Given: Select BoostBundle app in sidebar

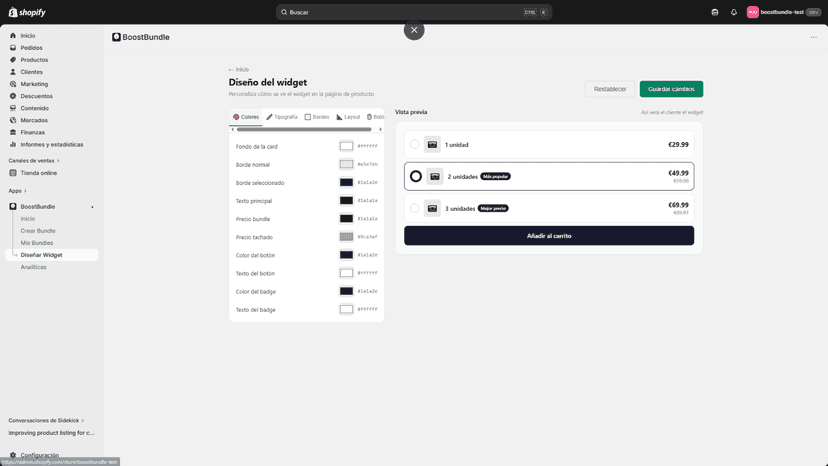Looking at the screenshot, I should tap(37, 207).
